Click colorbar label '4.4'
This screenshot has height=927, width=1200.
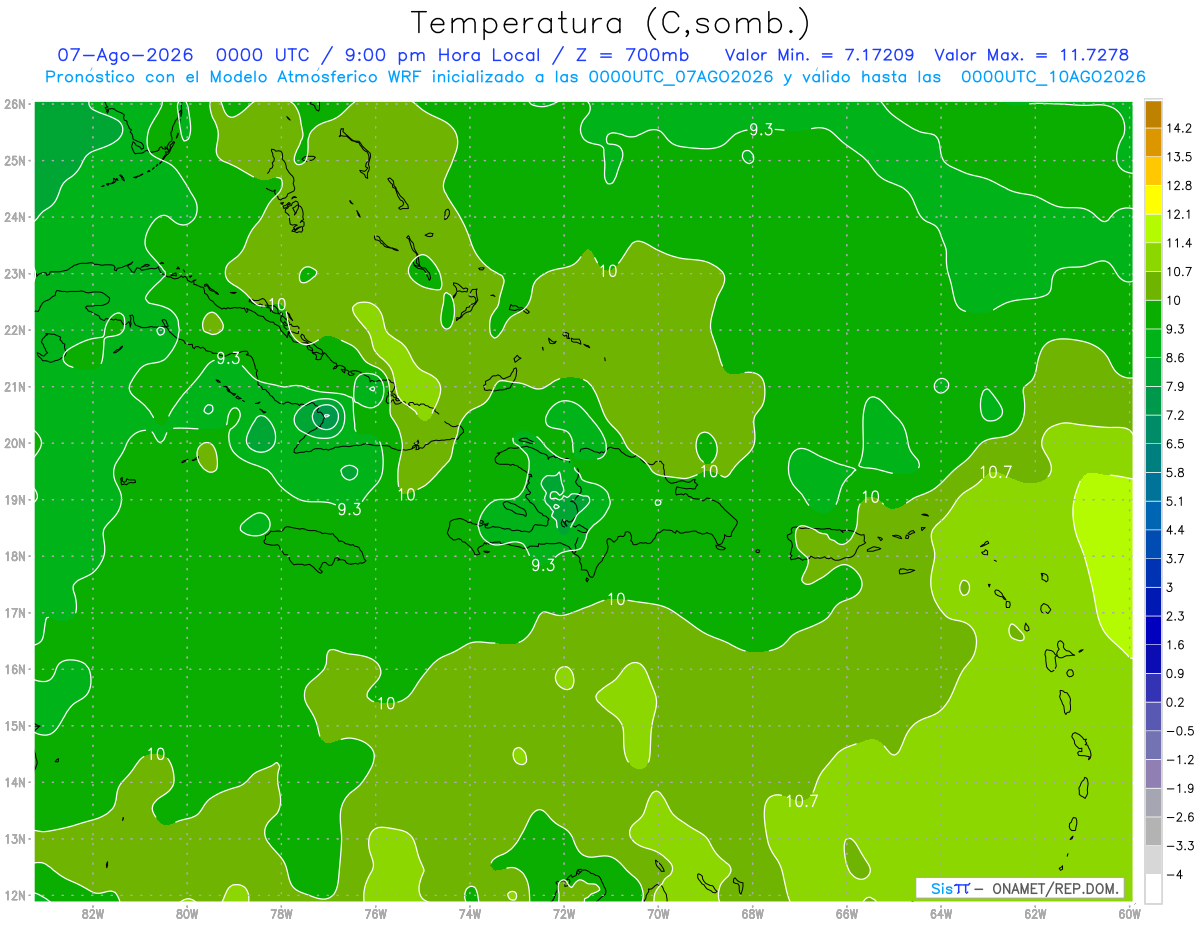pyautogui.click(x=1176, y=530)
